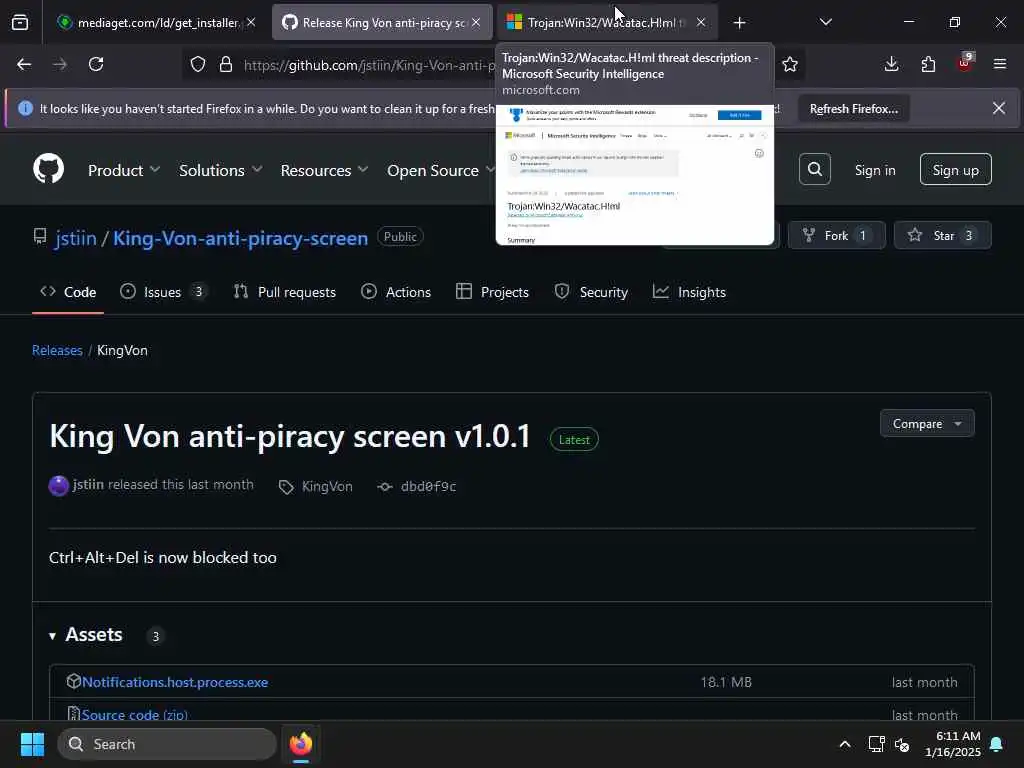Click the taskbar Search box
Image resolution: width=1024 pixels, height=768 pixels.
167,744
